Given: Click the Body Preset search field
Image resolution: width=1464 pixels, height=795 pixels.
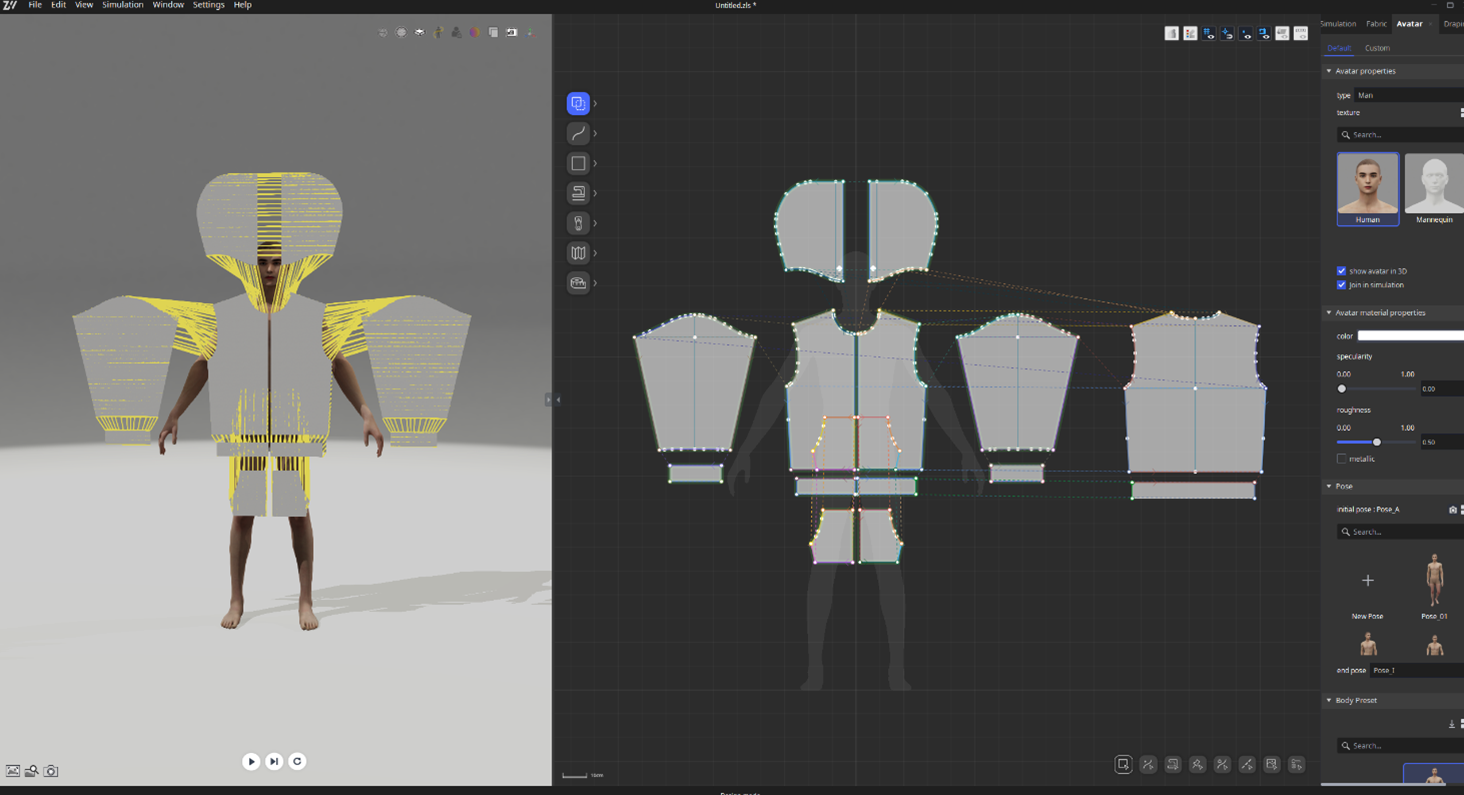Looking at the screenshot, I should 1400,746.
